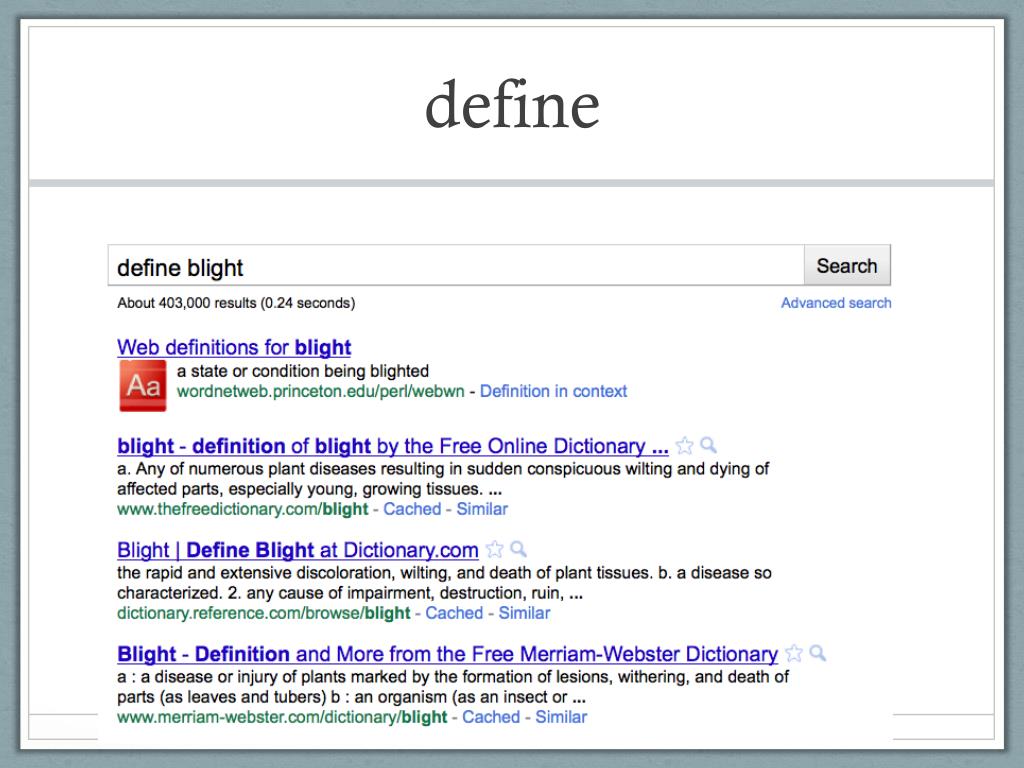Open Cached link for dictionary.reference.com result

tap(454, 613)
